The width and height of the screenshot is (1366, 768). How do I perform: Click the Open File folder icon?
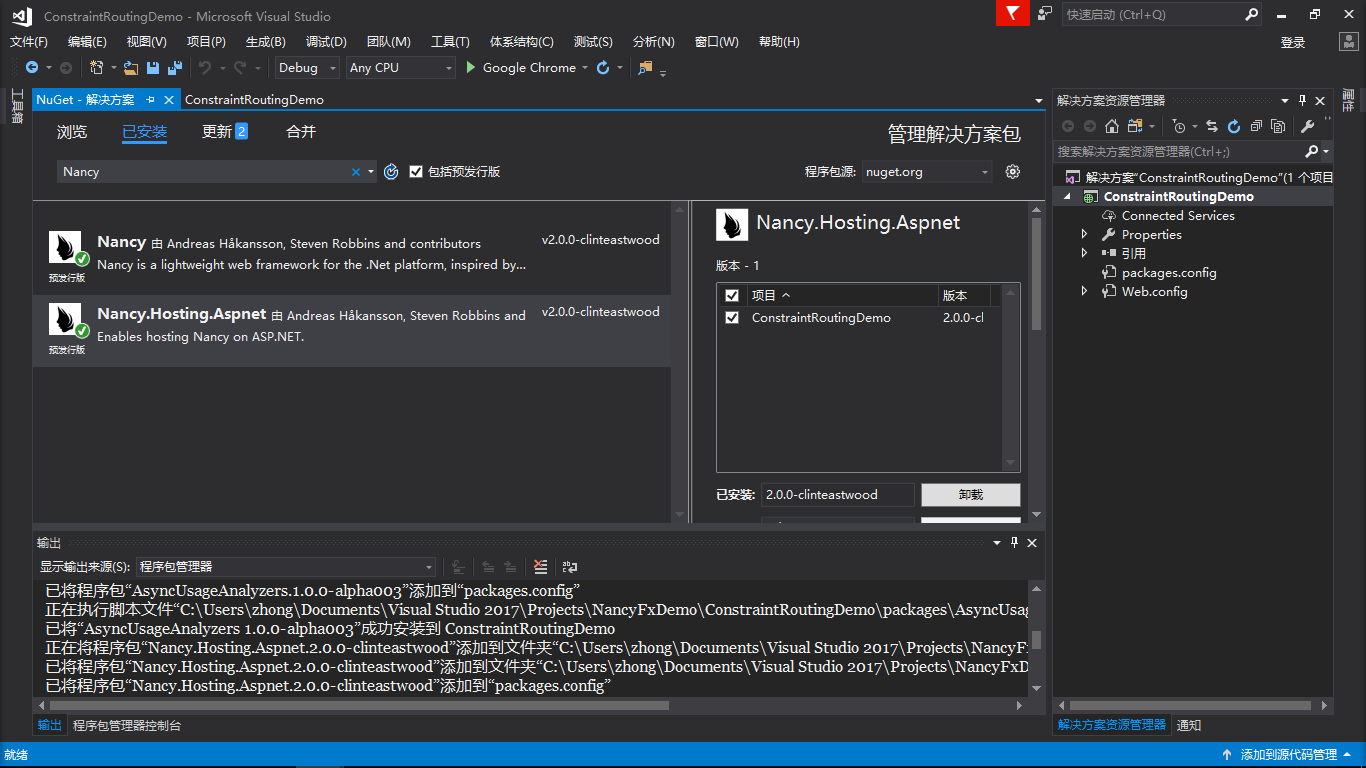point(131,68)
